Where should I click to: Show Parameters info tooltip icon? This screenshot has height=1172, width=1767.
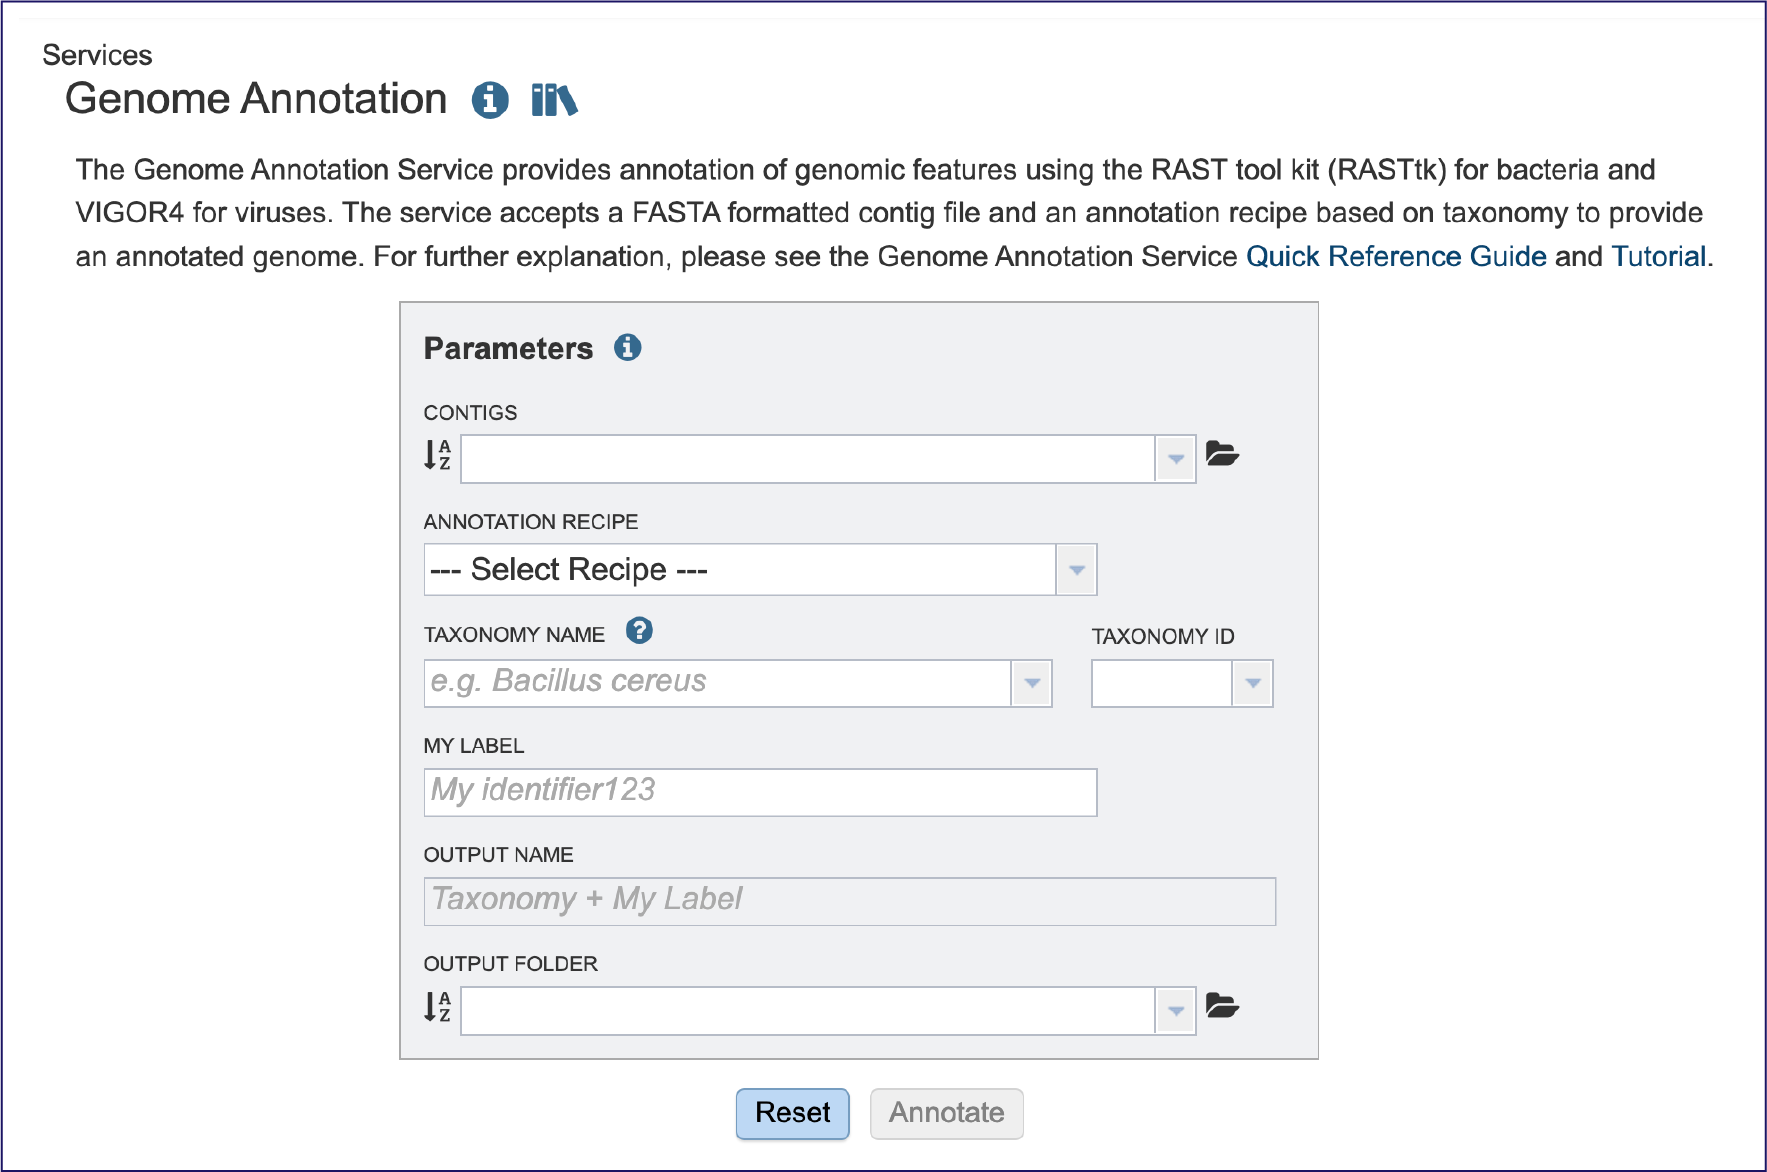click(628, 347)
